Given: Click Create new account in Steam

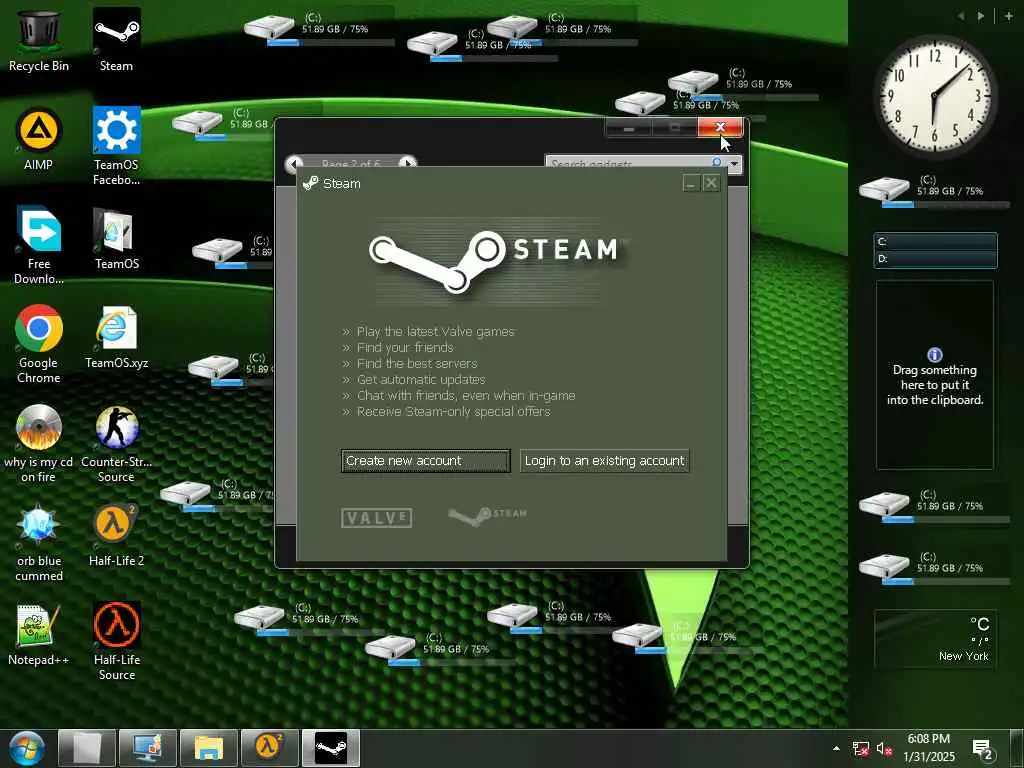Looking at the screenshot, I should tap(425, 460).
